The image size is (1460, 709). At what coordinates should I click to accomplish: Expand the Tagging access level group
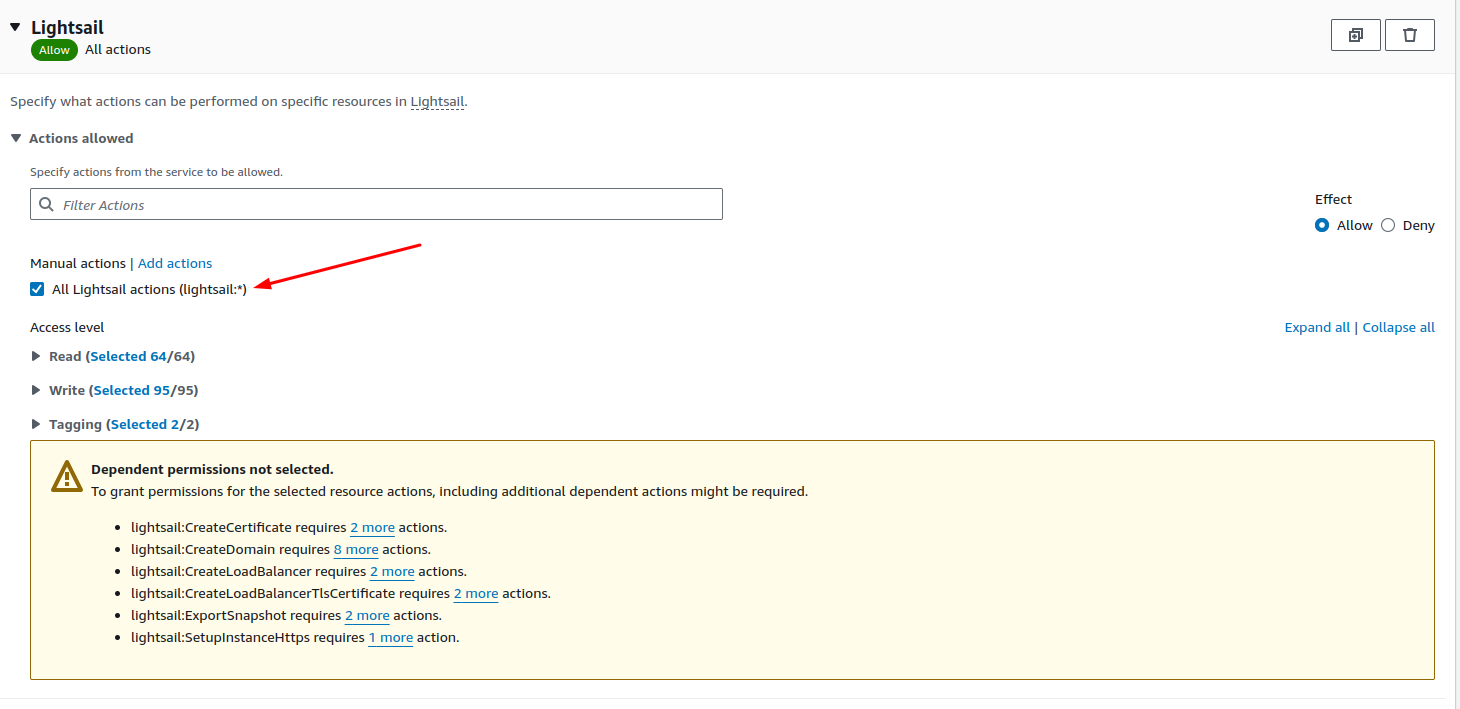coord(38,423)
